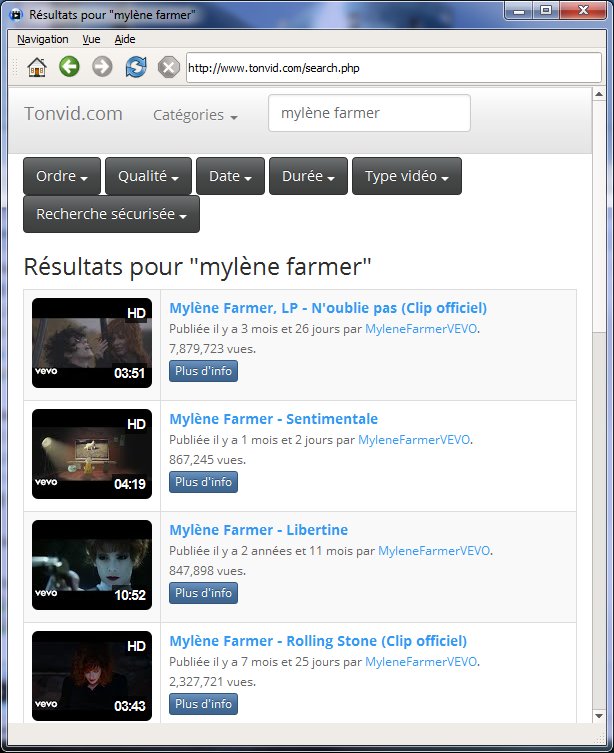614x753 pixels.
Task: Click the grey forward arrow icon
Action: coord(102,67)
